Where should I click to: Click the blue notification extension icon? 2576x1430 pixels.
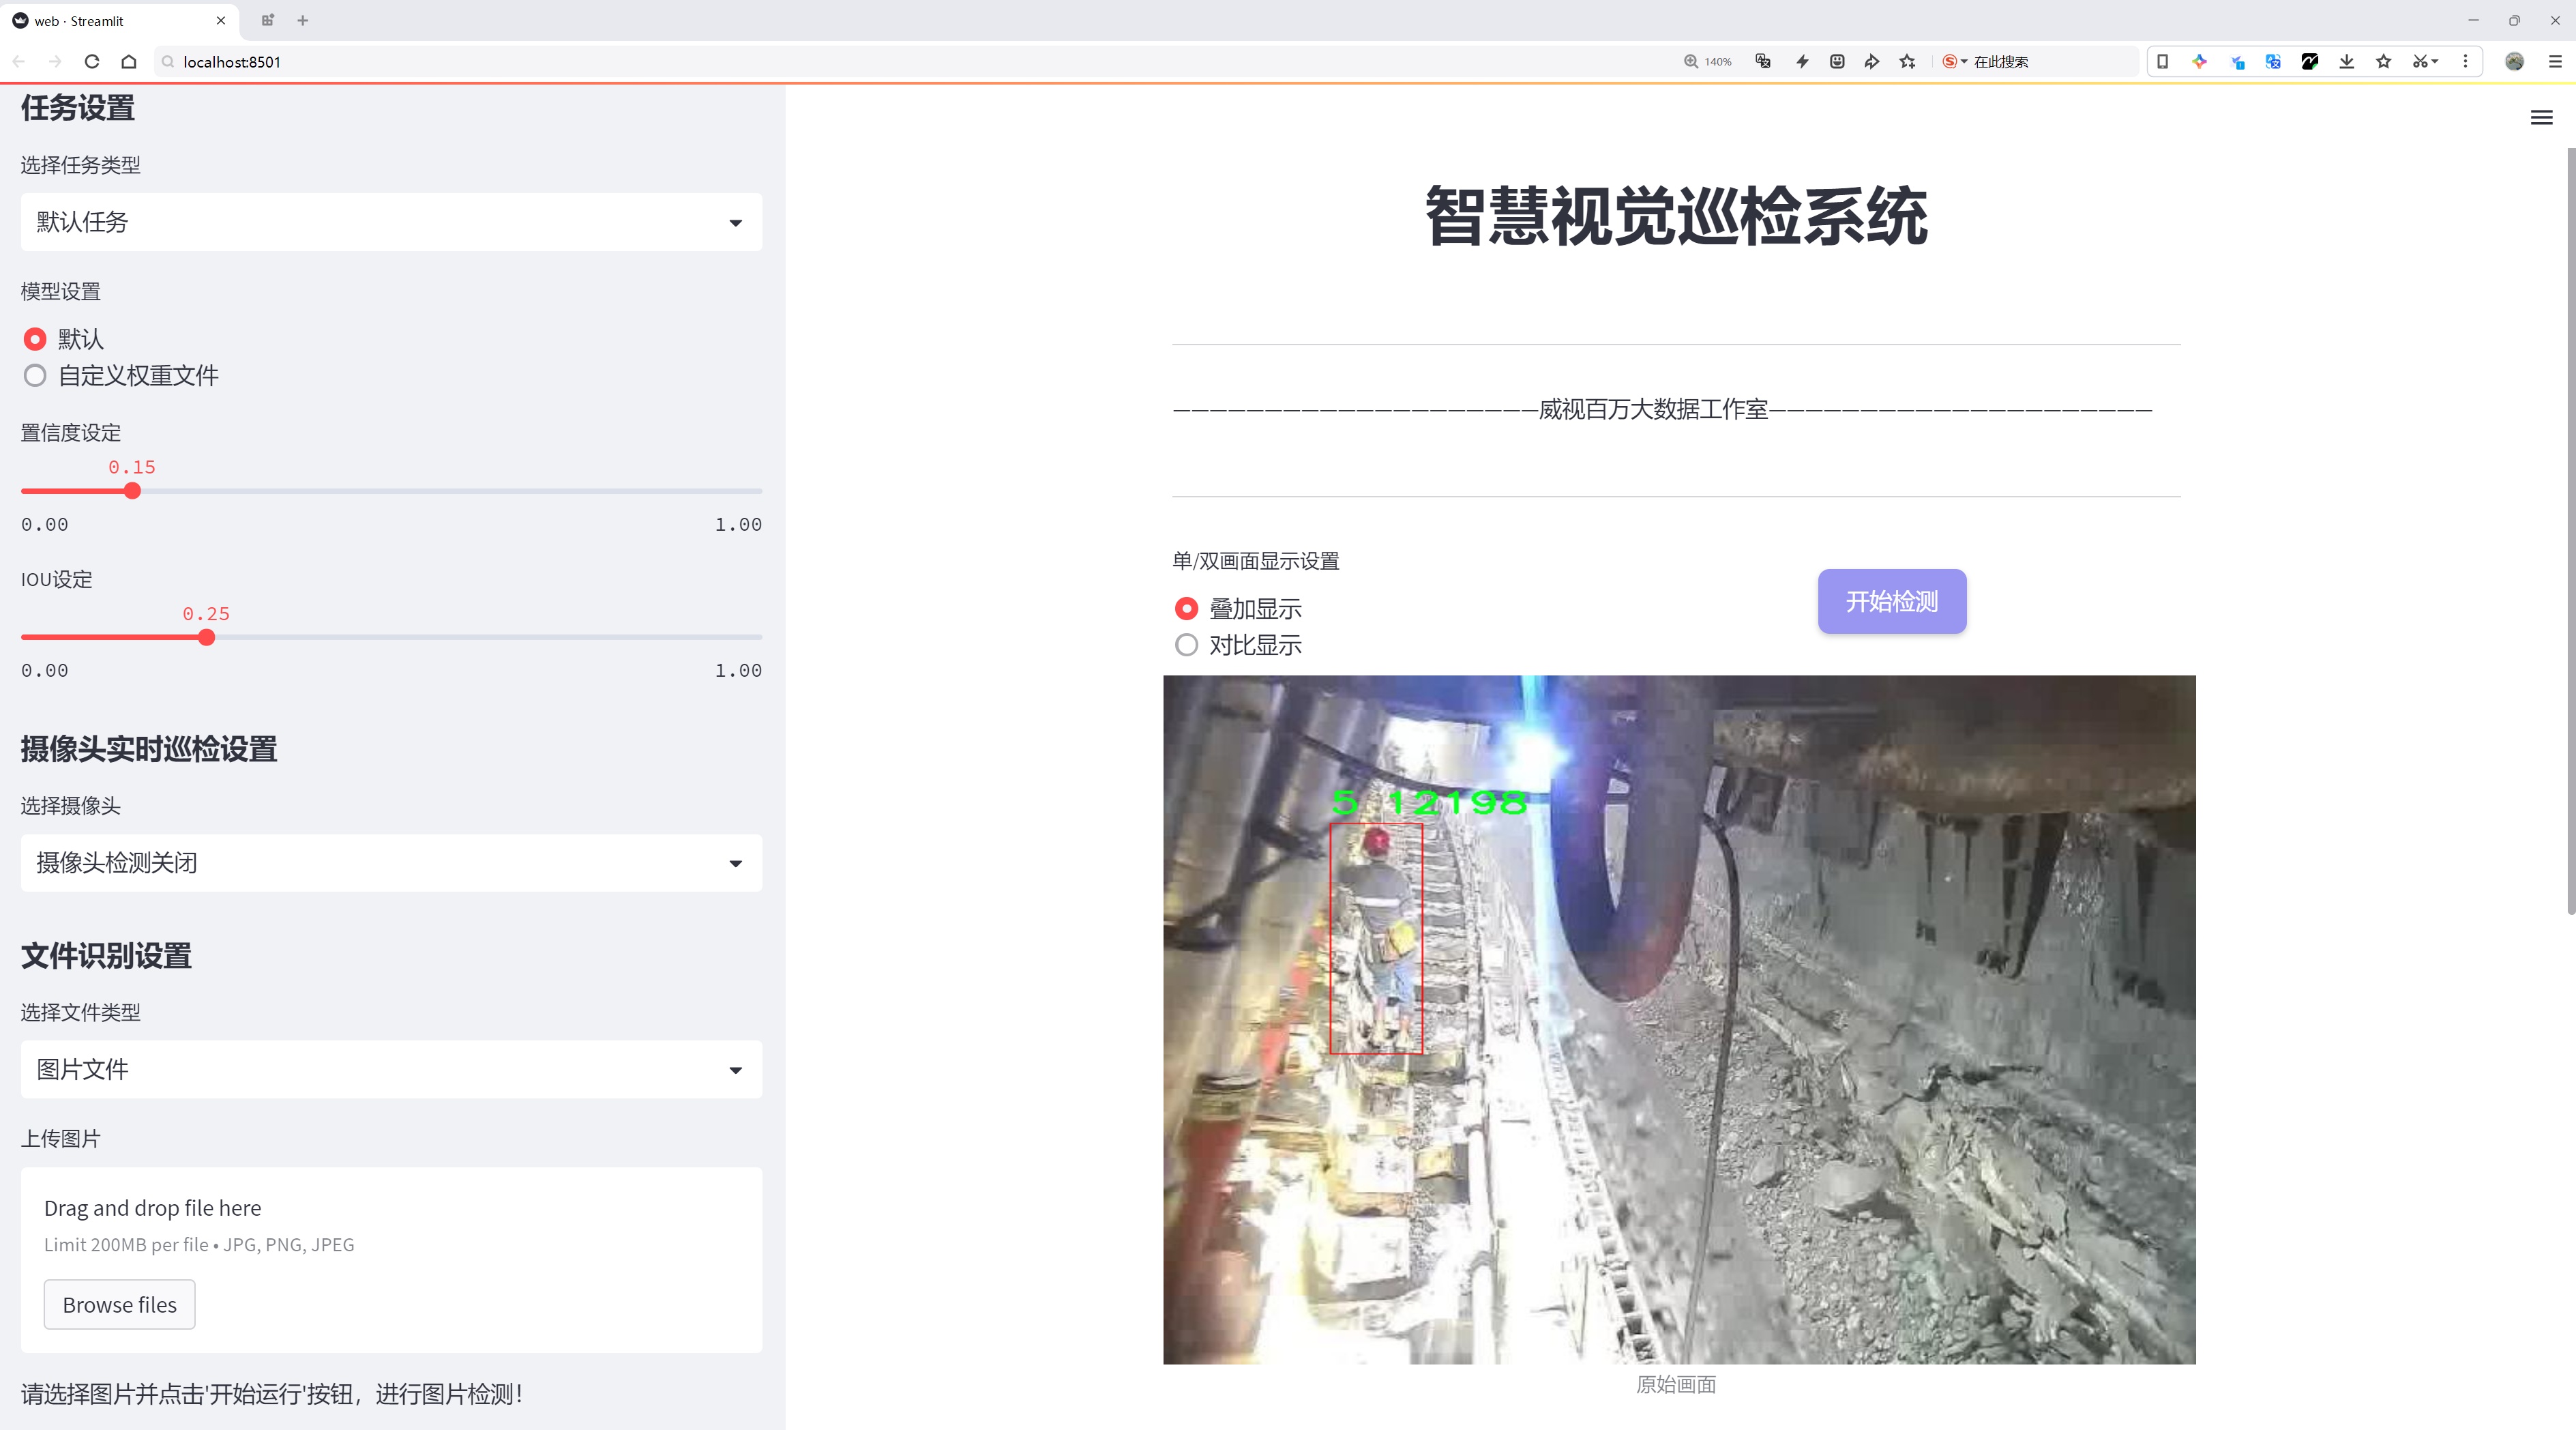[x=2237, y=62]
